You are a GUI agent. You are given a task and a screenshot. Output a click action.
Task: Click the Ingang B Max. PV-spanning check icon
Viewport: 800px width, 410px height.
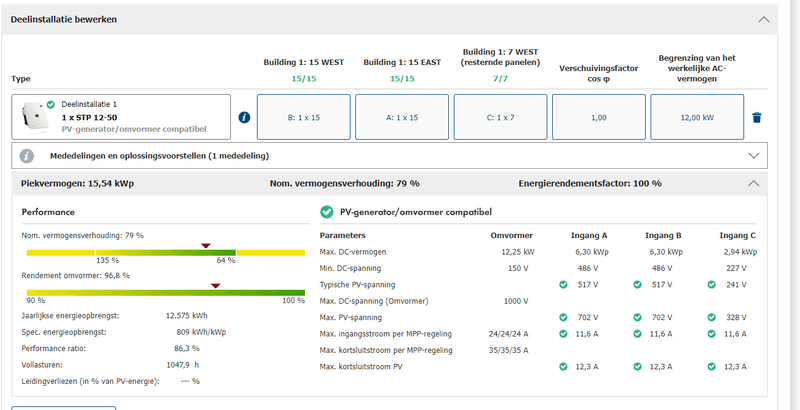639,317
